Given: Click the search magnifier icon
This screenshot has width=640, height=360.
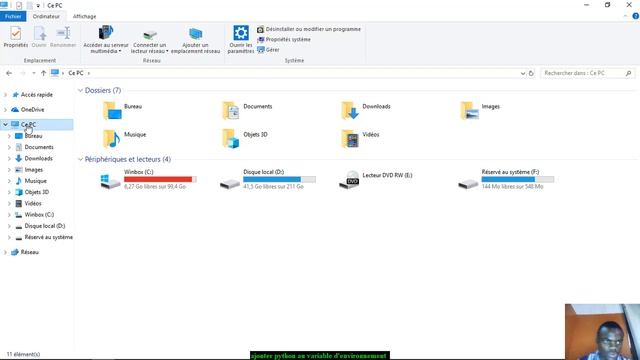Looking at the screenshot, I should click(x=629, y=73).
